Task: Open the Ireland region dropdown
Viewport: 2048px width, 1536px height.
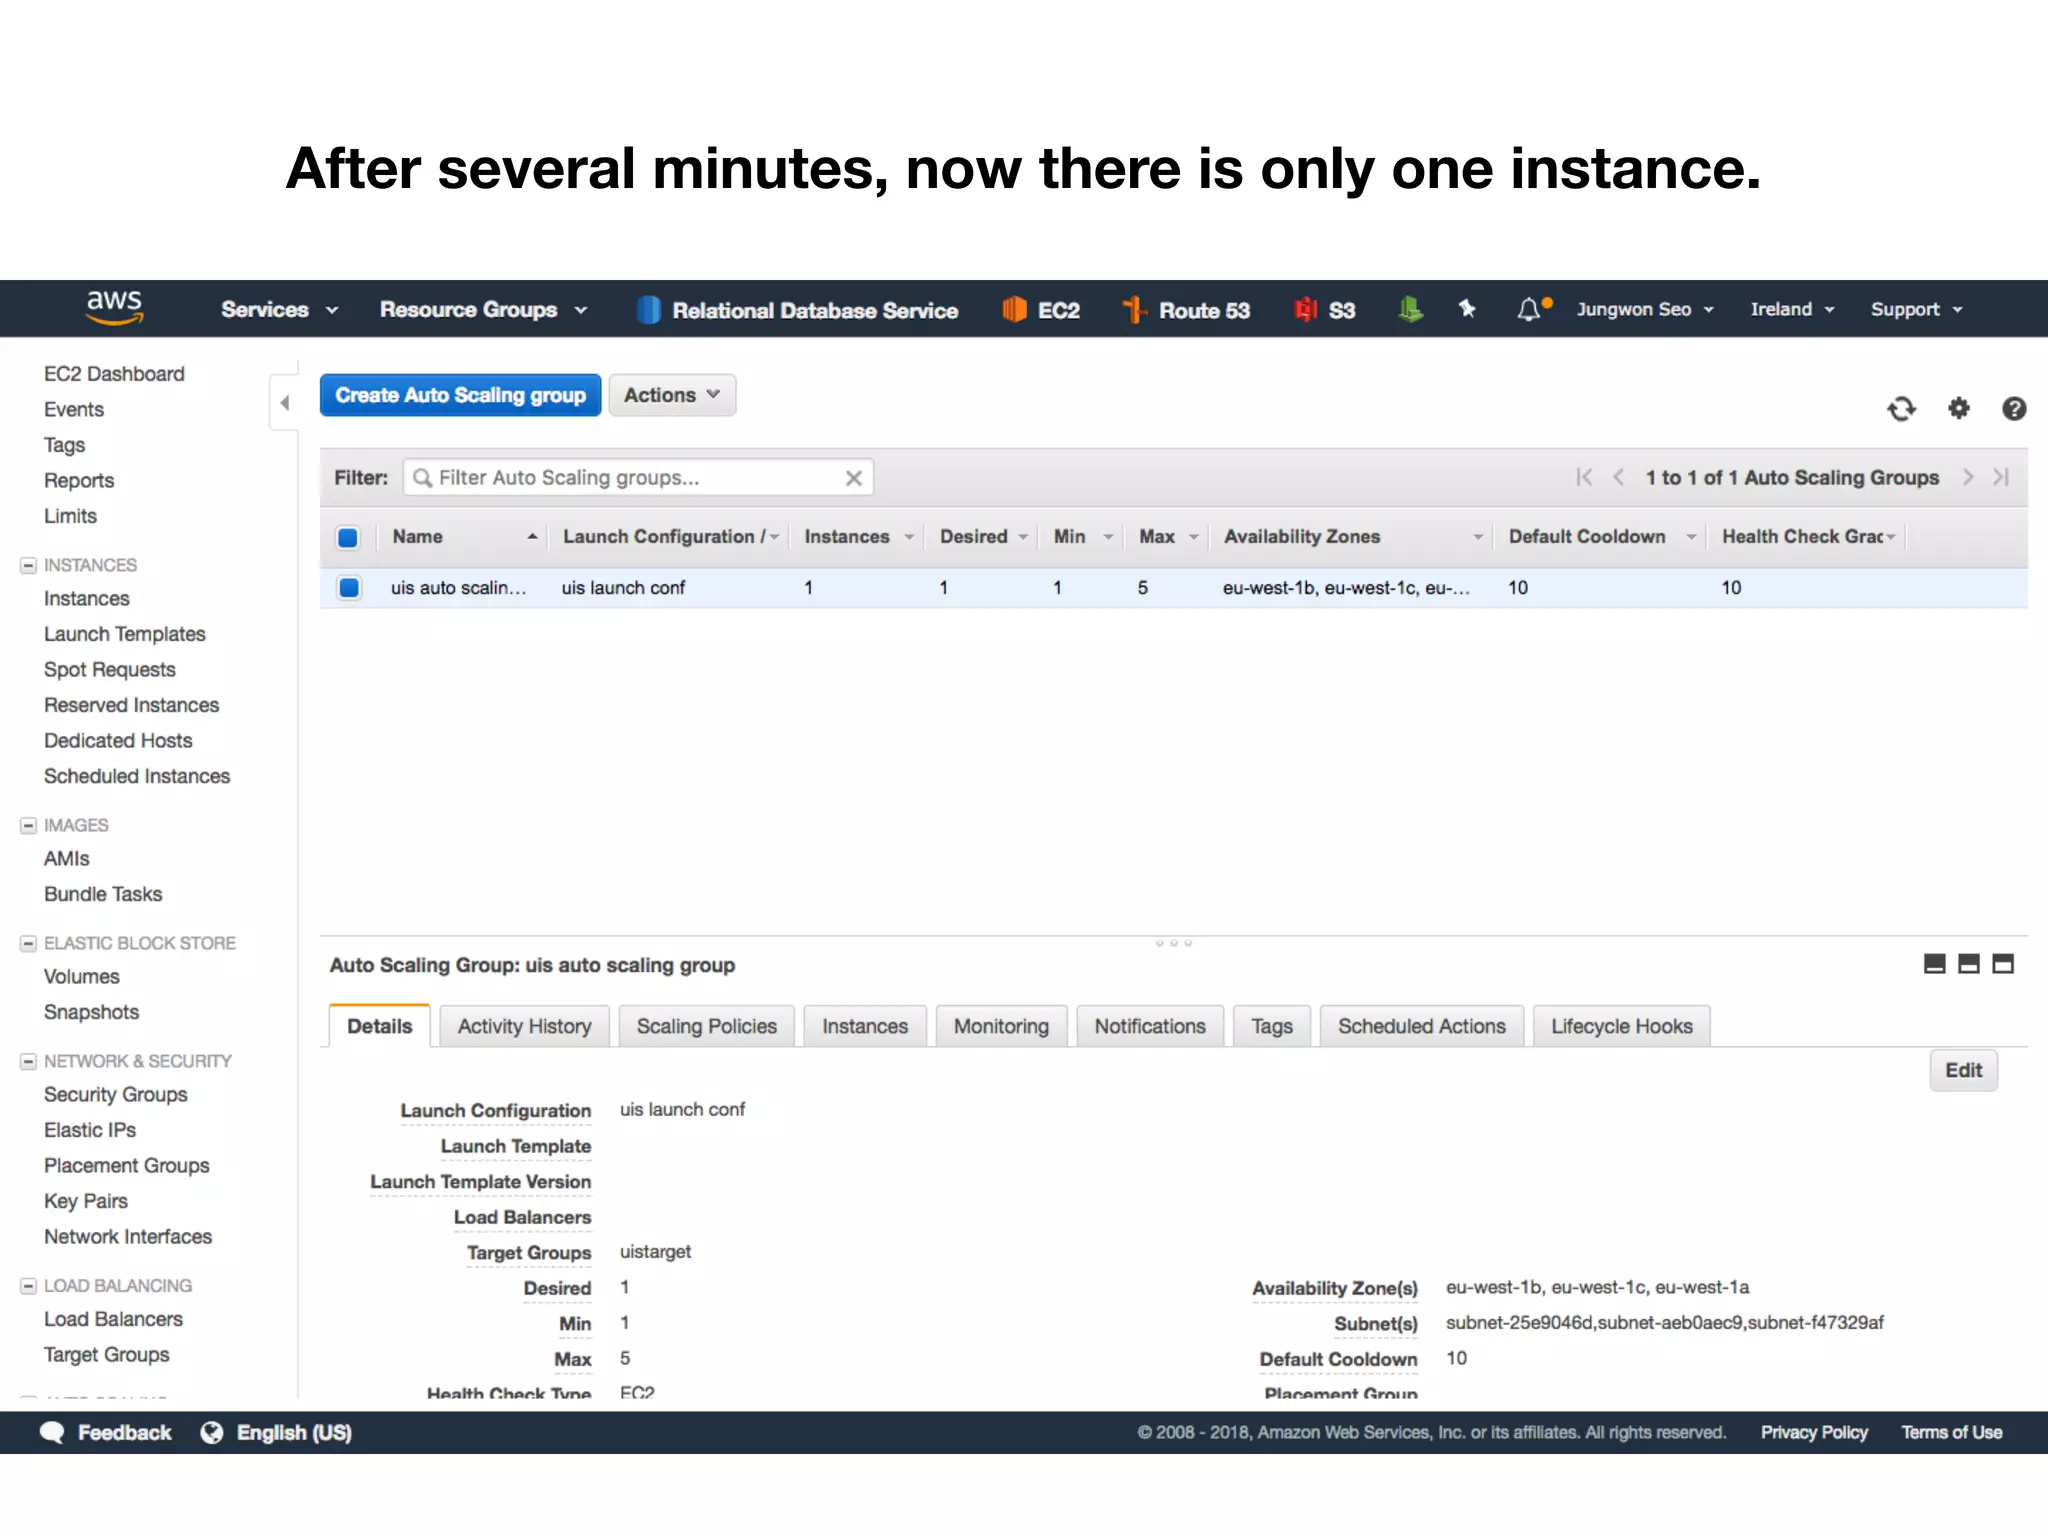Action: pyautogui.click(x=1791, y=310)
